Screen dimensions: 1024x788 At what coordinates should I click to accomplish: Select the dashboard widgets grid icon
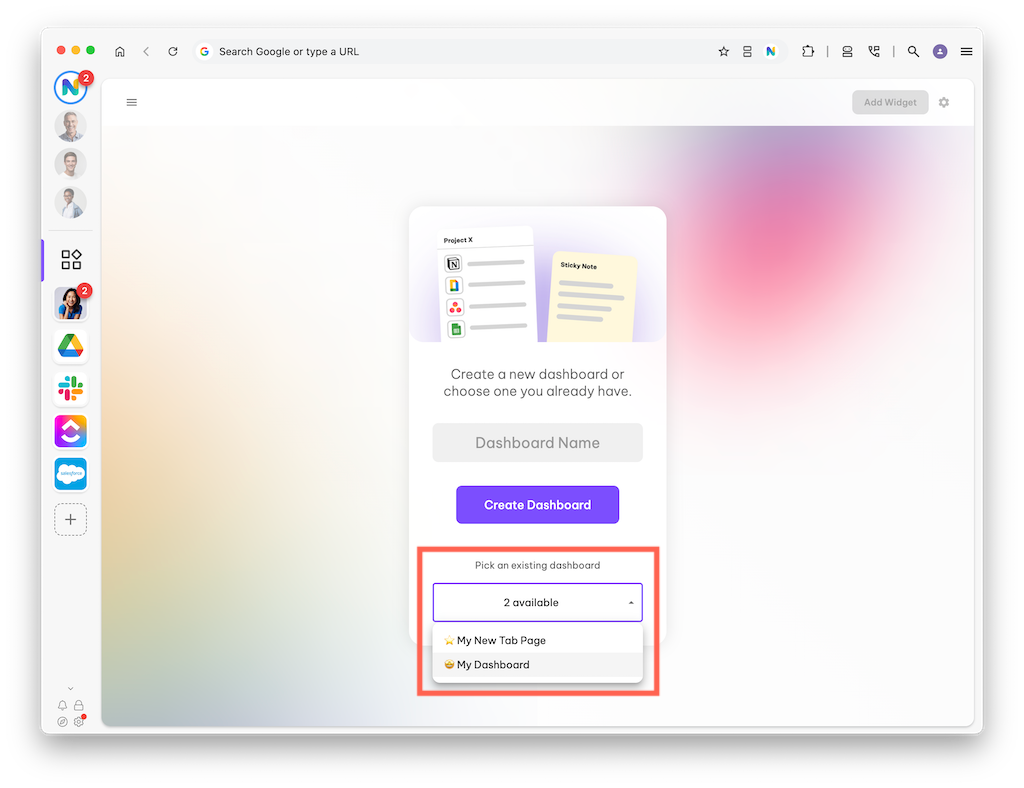coord(71,259)
